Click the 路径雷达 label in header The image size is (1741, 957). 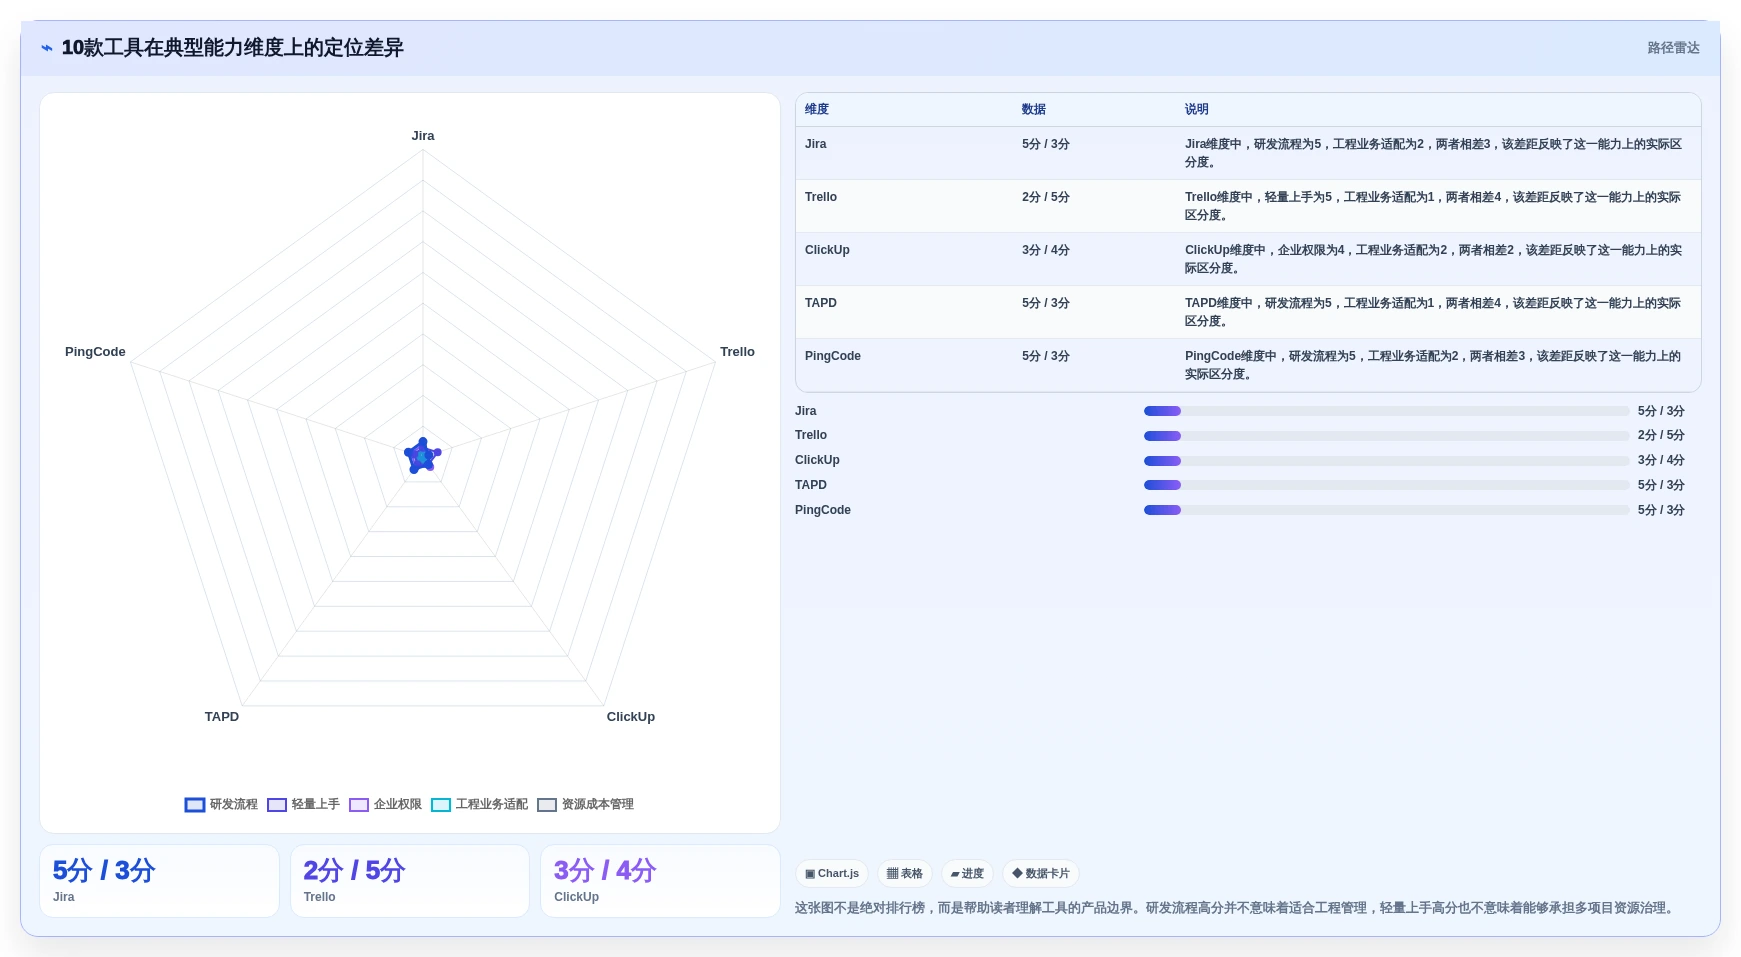coord(1673,48)
